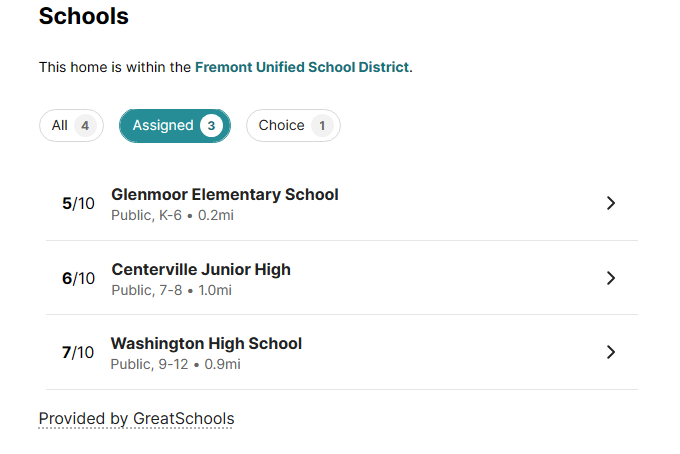The width and height of the screenshot is (680, 454).
Task: Click the count badge 4 on All
Action: click(85, 126)
